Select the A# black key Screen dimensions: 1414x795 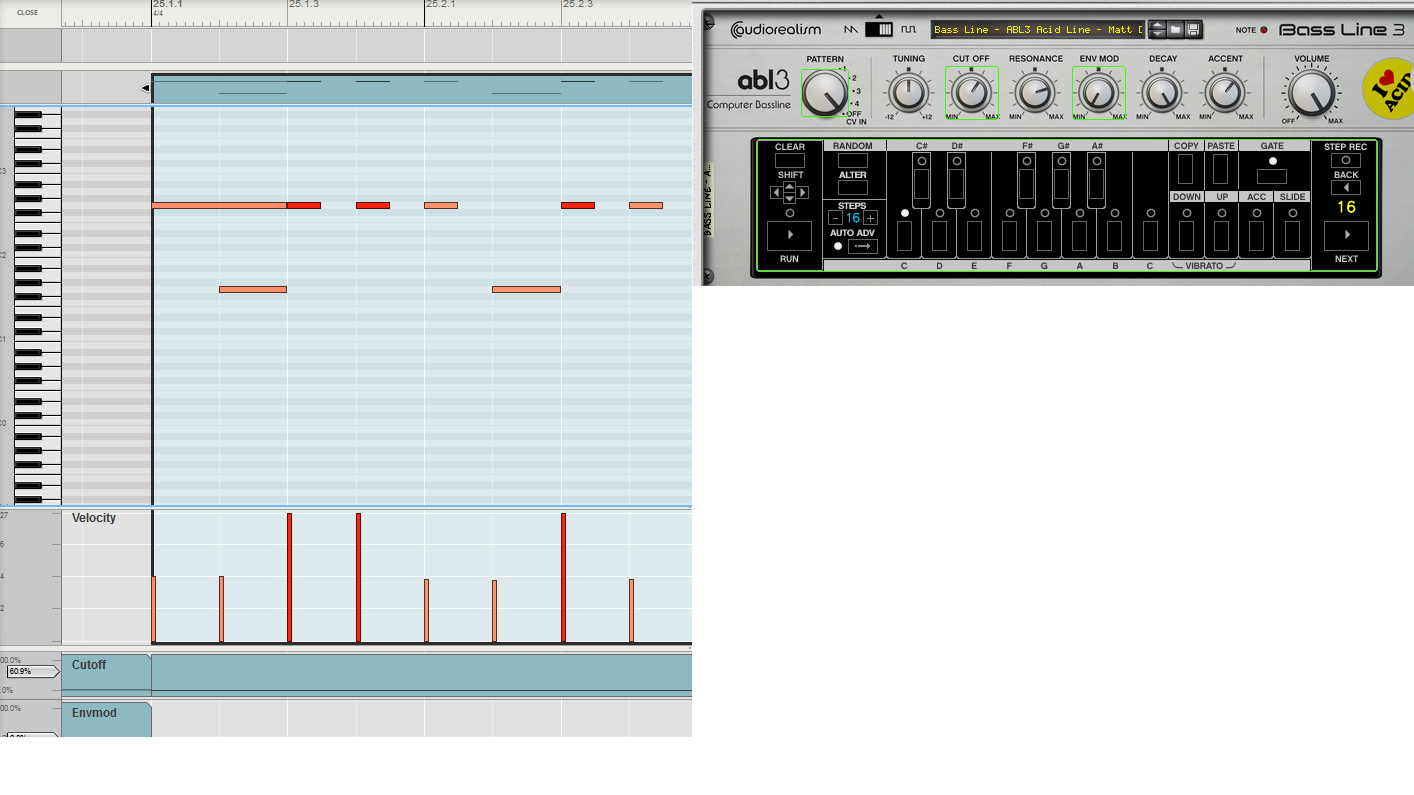point(1097,185)
